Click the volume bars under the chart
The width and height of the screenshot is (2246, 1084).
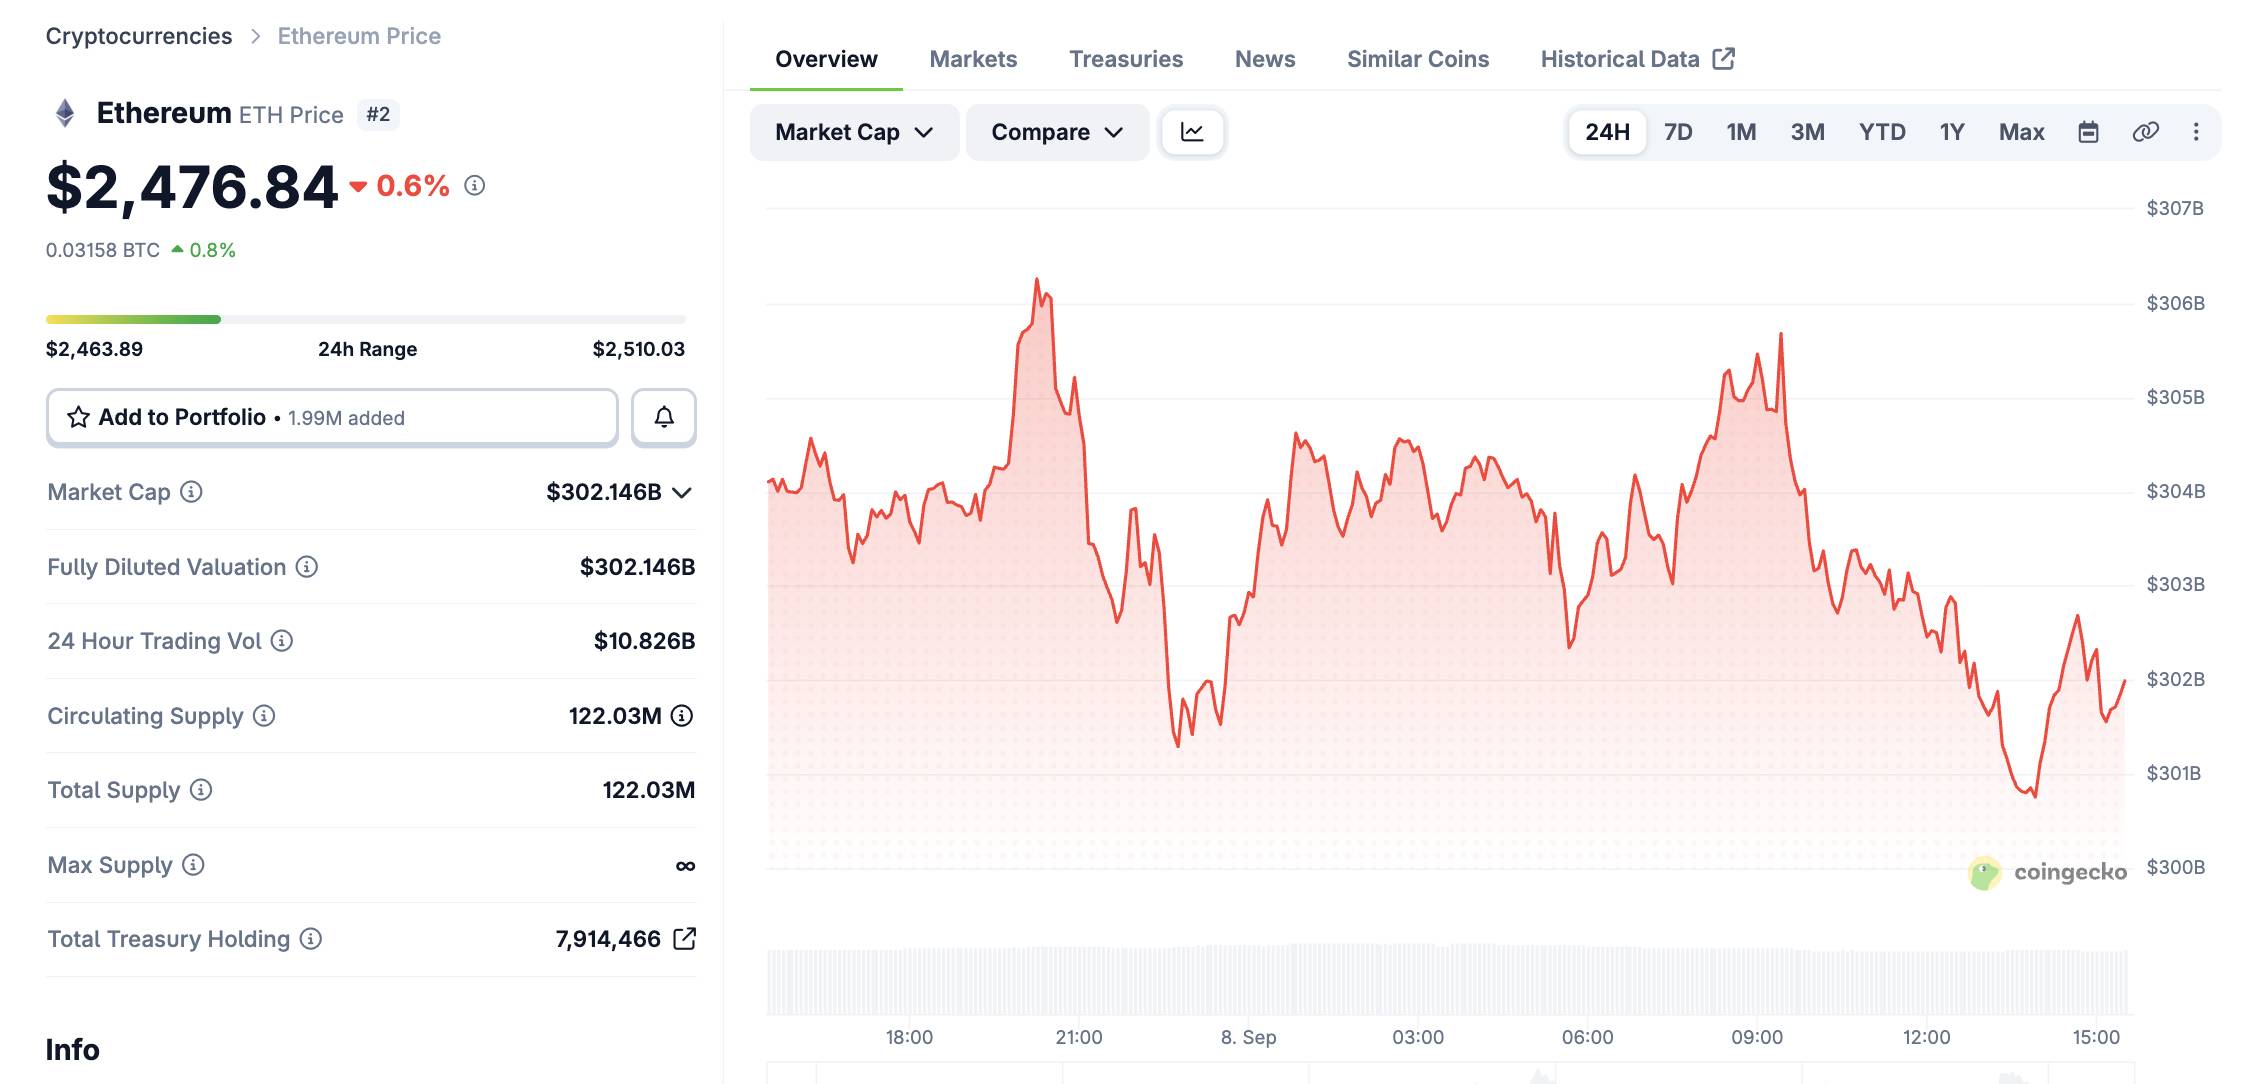[1448, 980]
